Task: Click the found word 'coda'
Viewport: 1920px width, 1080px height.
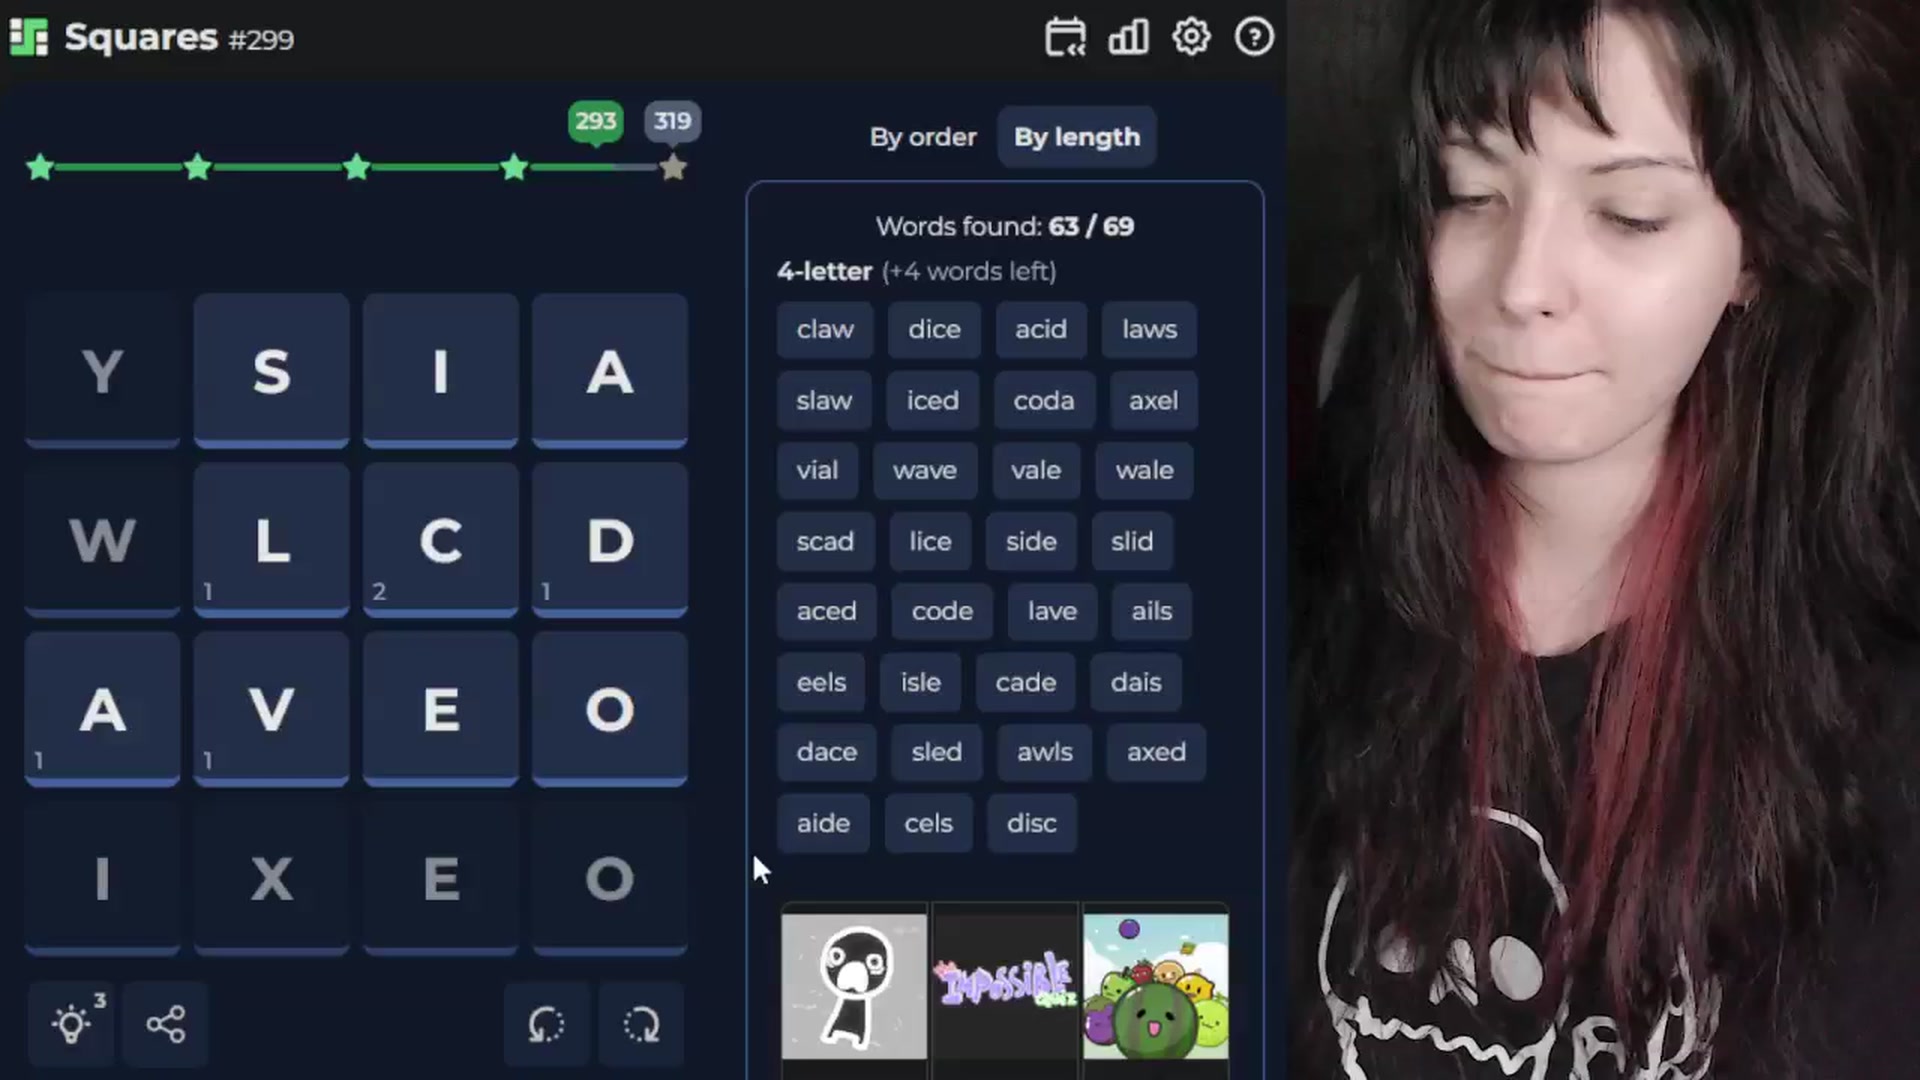Action: click(x=1043, y=401)
